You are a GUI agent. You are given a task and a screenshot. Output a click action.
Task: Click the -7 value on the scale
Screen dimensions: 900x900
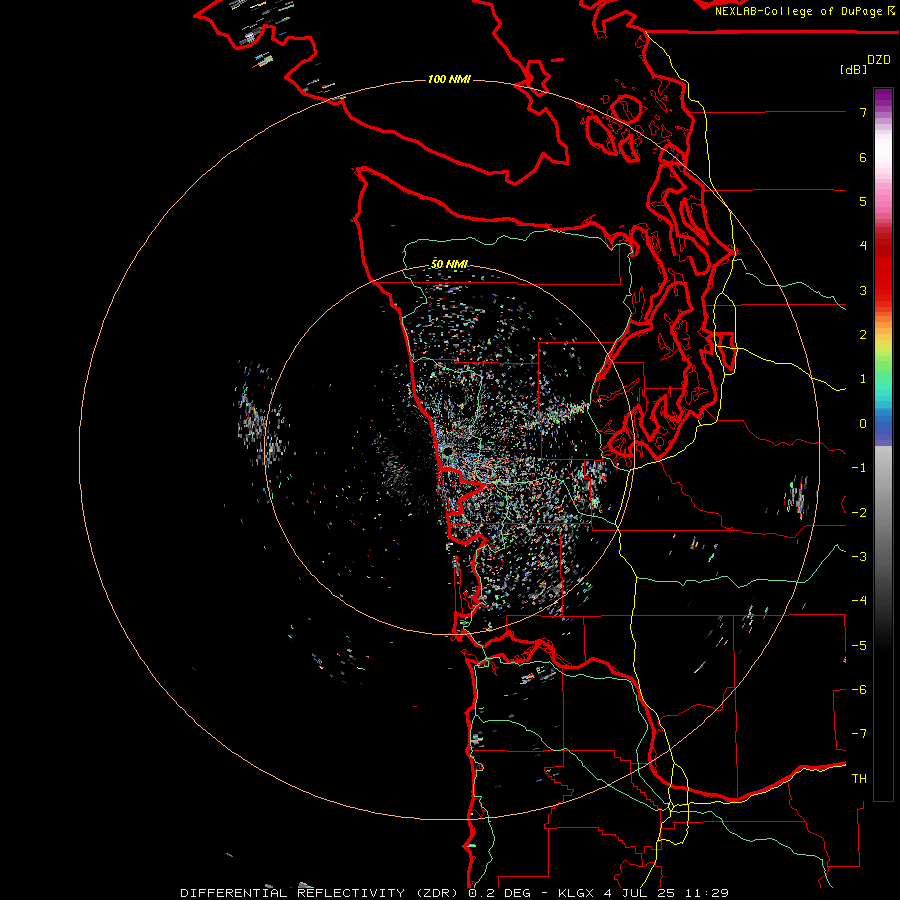coord(859,734)
